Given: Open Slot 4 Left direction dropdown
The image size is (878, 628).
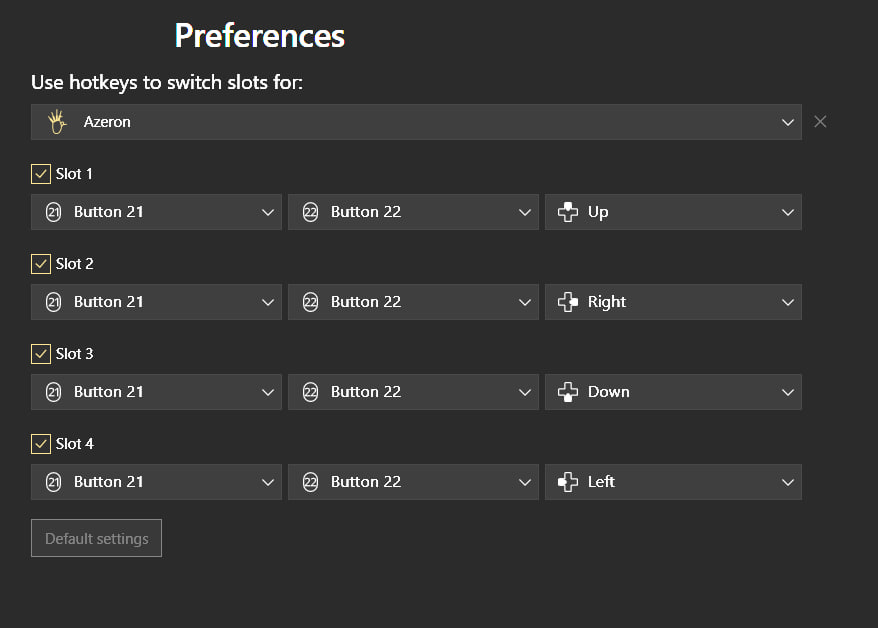Looking at the screenshot, I should (x=673, y=482).
